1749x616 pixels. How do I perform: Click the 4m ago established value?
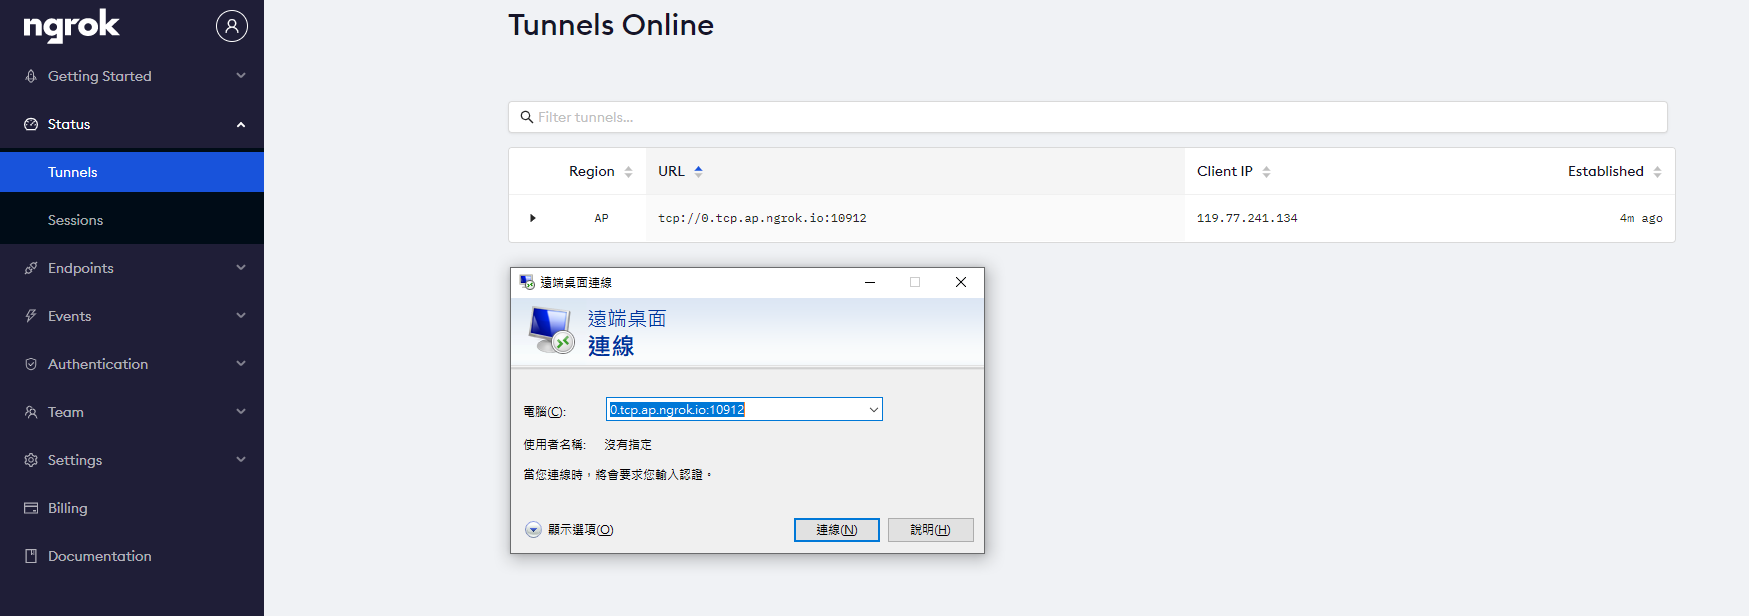pyautogui.click(x=1641, y=218)
